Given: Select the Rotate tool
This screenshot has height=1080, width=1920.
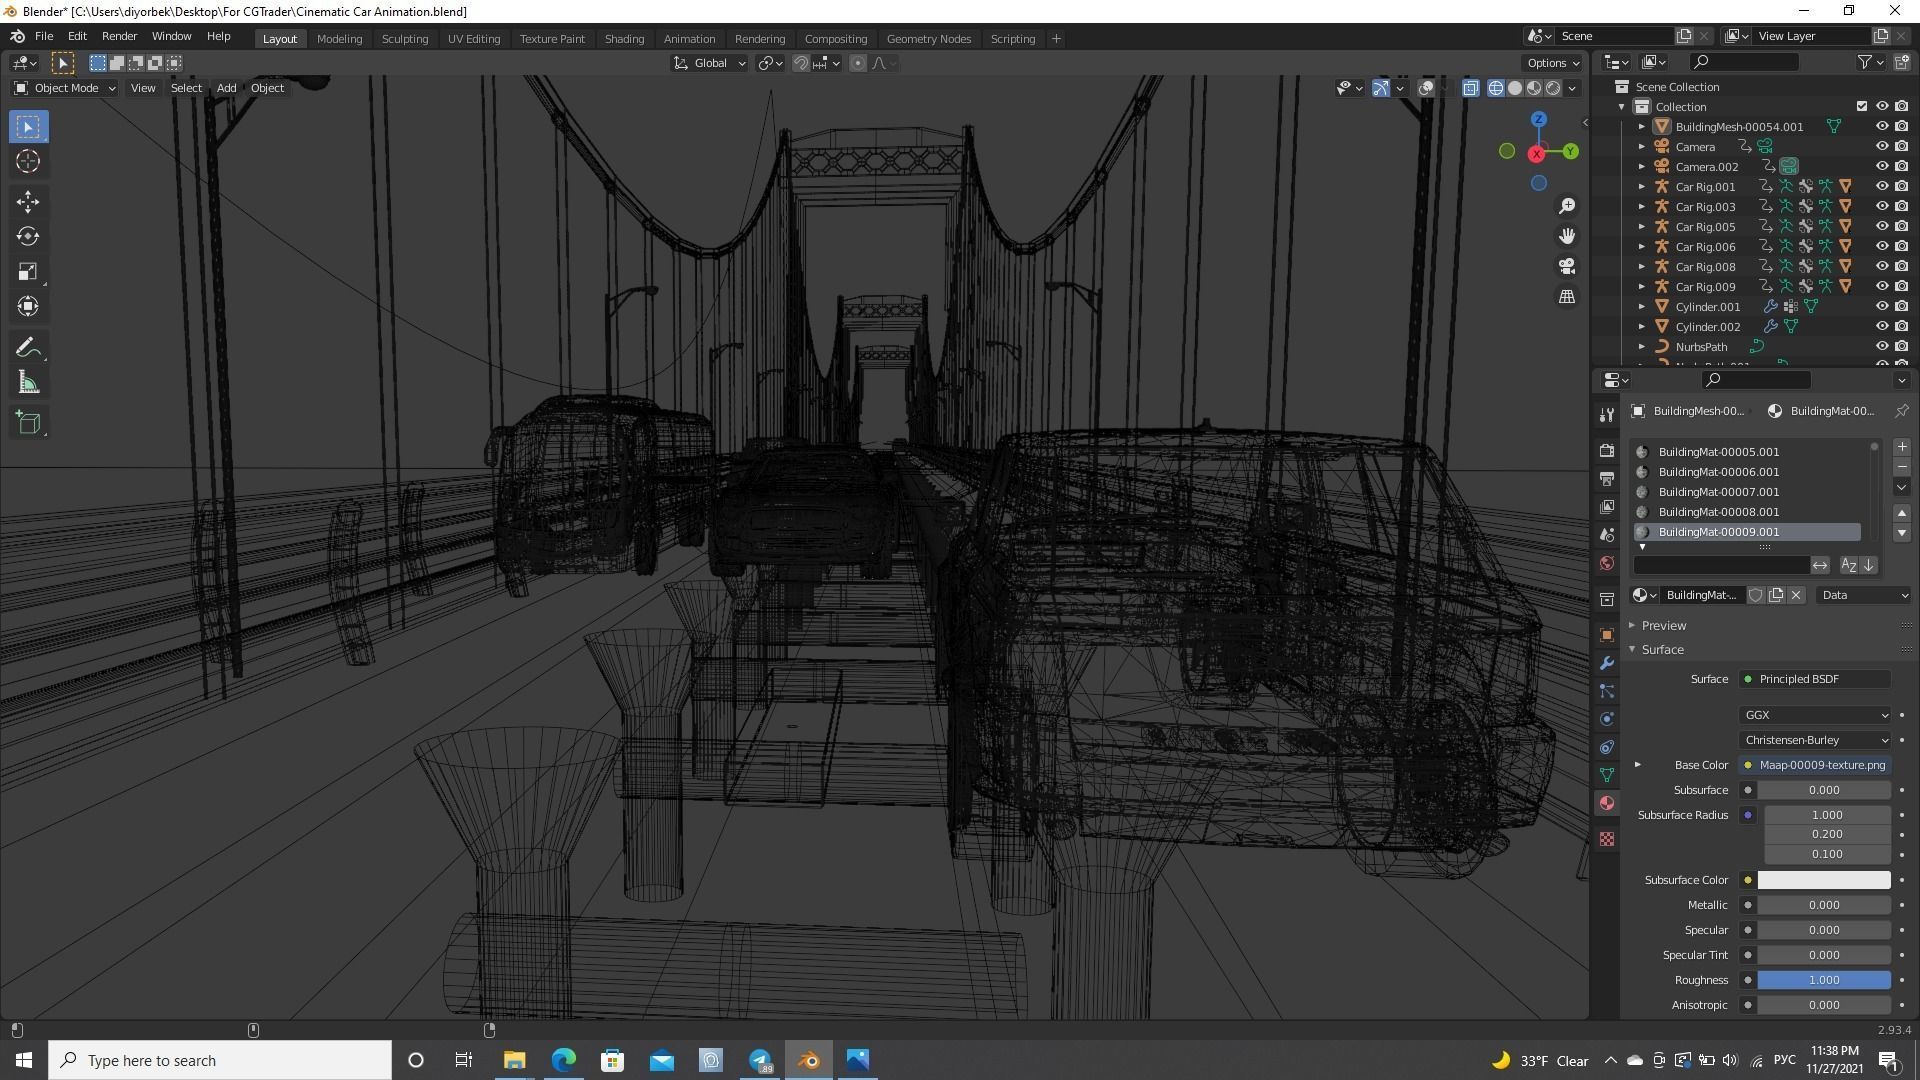Looking at the screenshot, I should click(x=27, y=237).
